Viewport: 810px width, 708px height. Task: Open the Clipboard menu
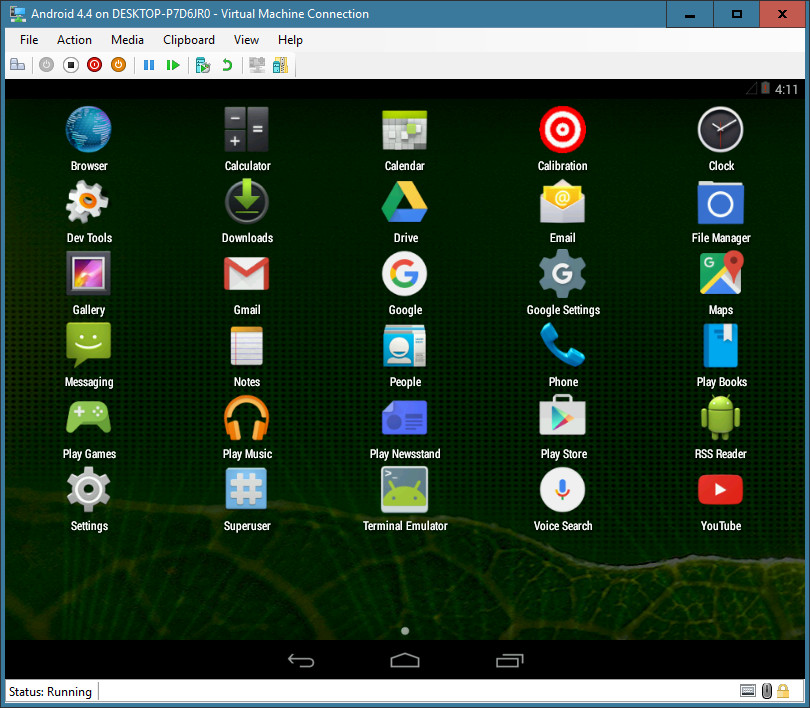tap(188, 40)
